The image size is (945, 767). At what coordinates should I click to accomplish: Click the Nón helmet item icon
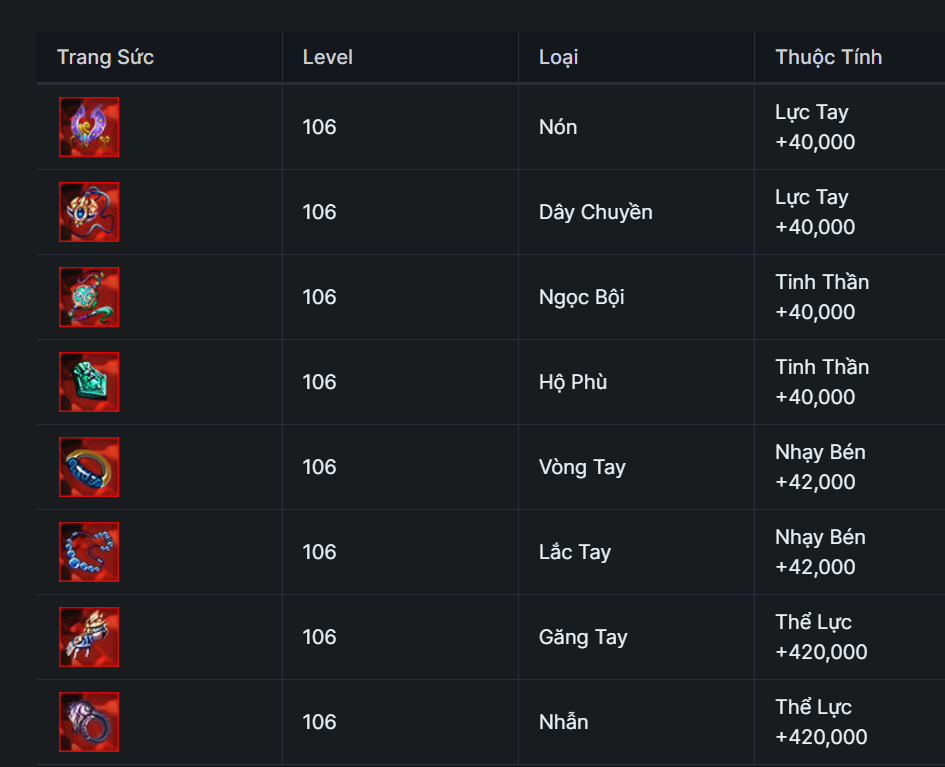tap(89, 127)
